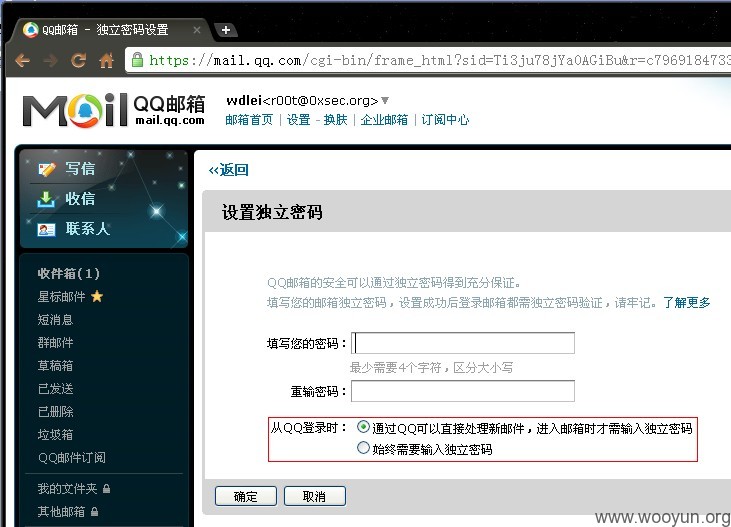Viewport: 731px width, 527px height.
Task: Select the QQ邮箱 独立密码设置 tab
Action: pos(112,30)
